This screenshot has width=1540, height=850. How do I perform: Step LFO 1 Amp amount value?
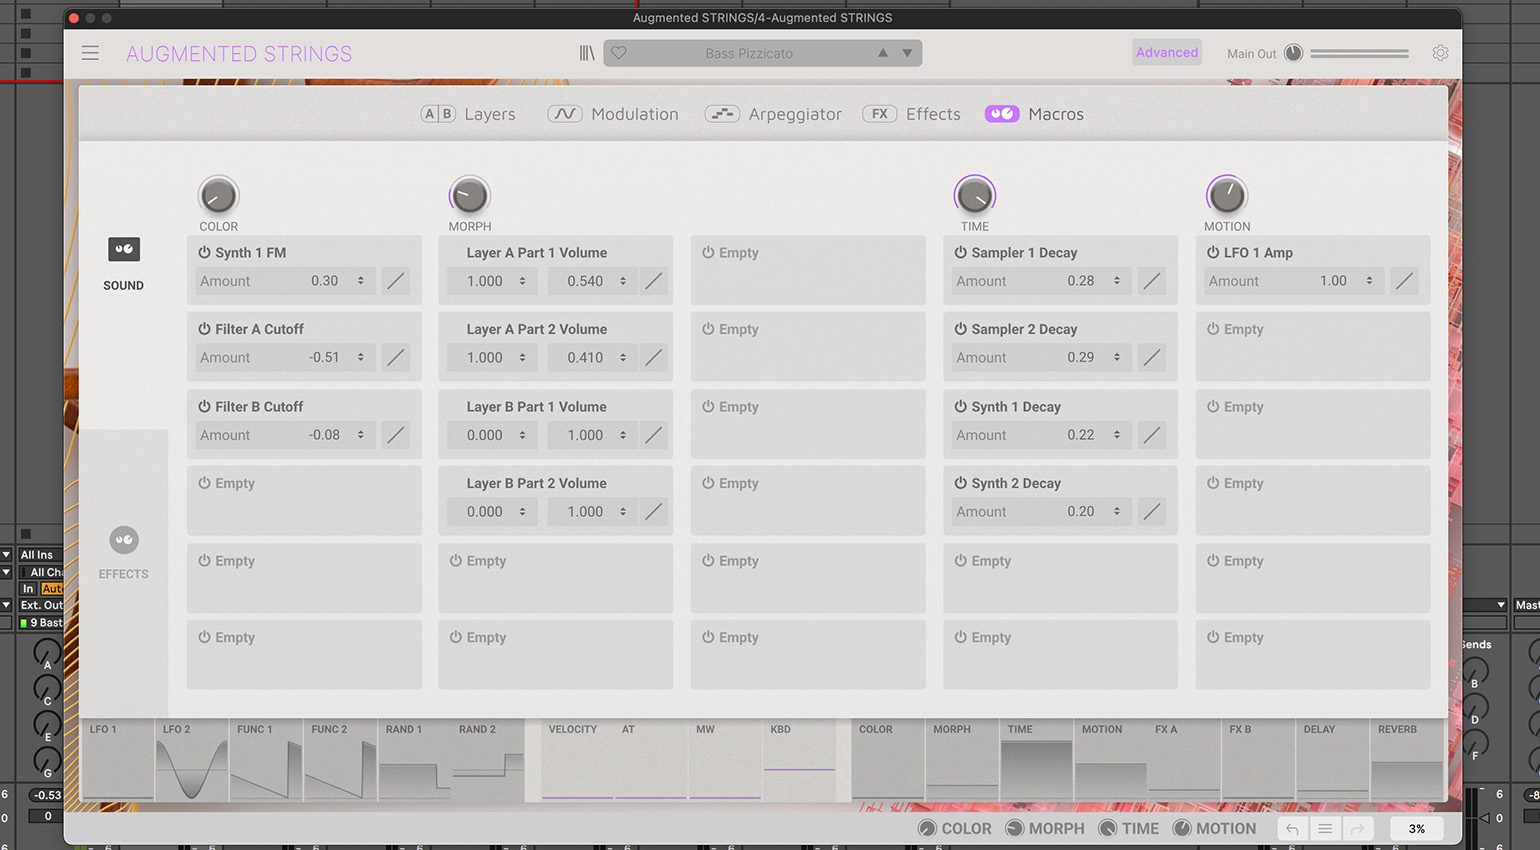[1370, 281]
